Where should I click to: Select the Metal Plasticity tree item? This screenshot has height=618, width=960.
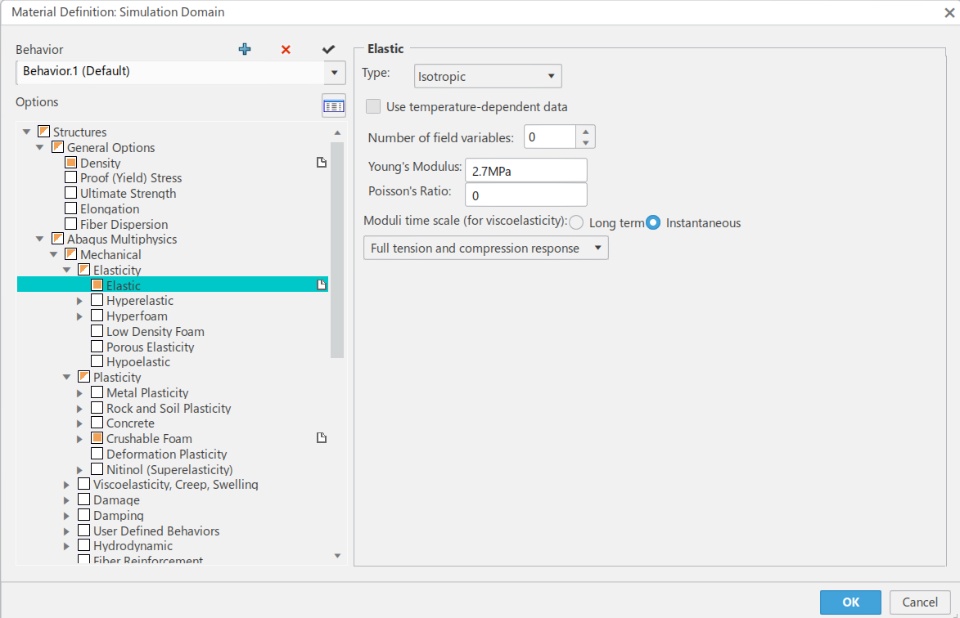147,393
